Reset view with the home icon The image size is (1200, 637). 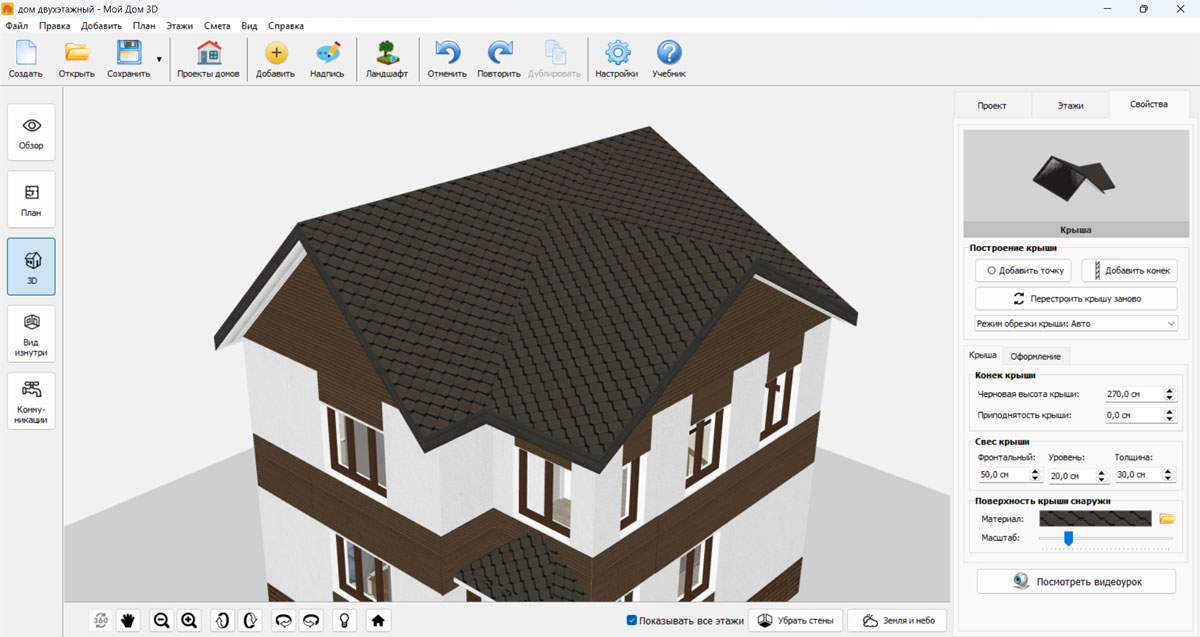click(378, 621)
